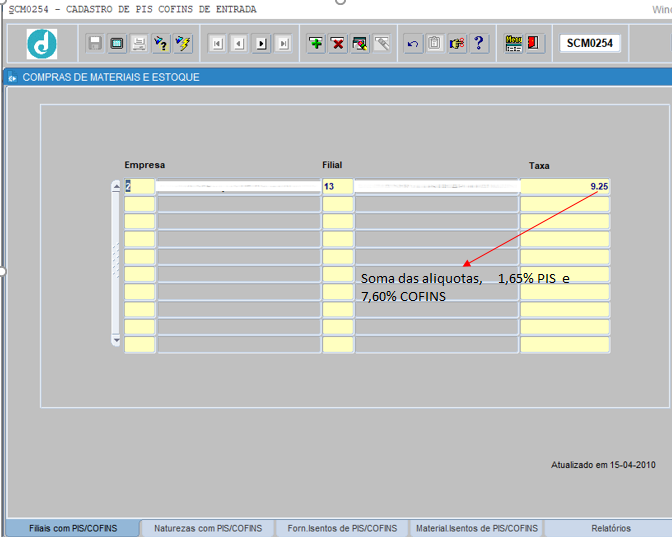Go to first record
Screen dimensions: 672x537
pos(217,43)
